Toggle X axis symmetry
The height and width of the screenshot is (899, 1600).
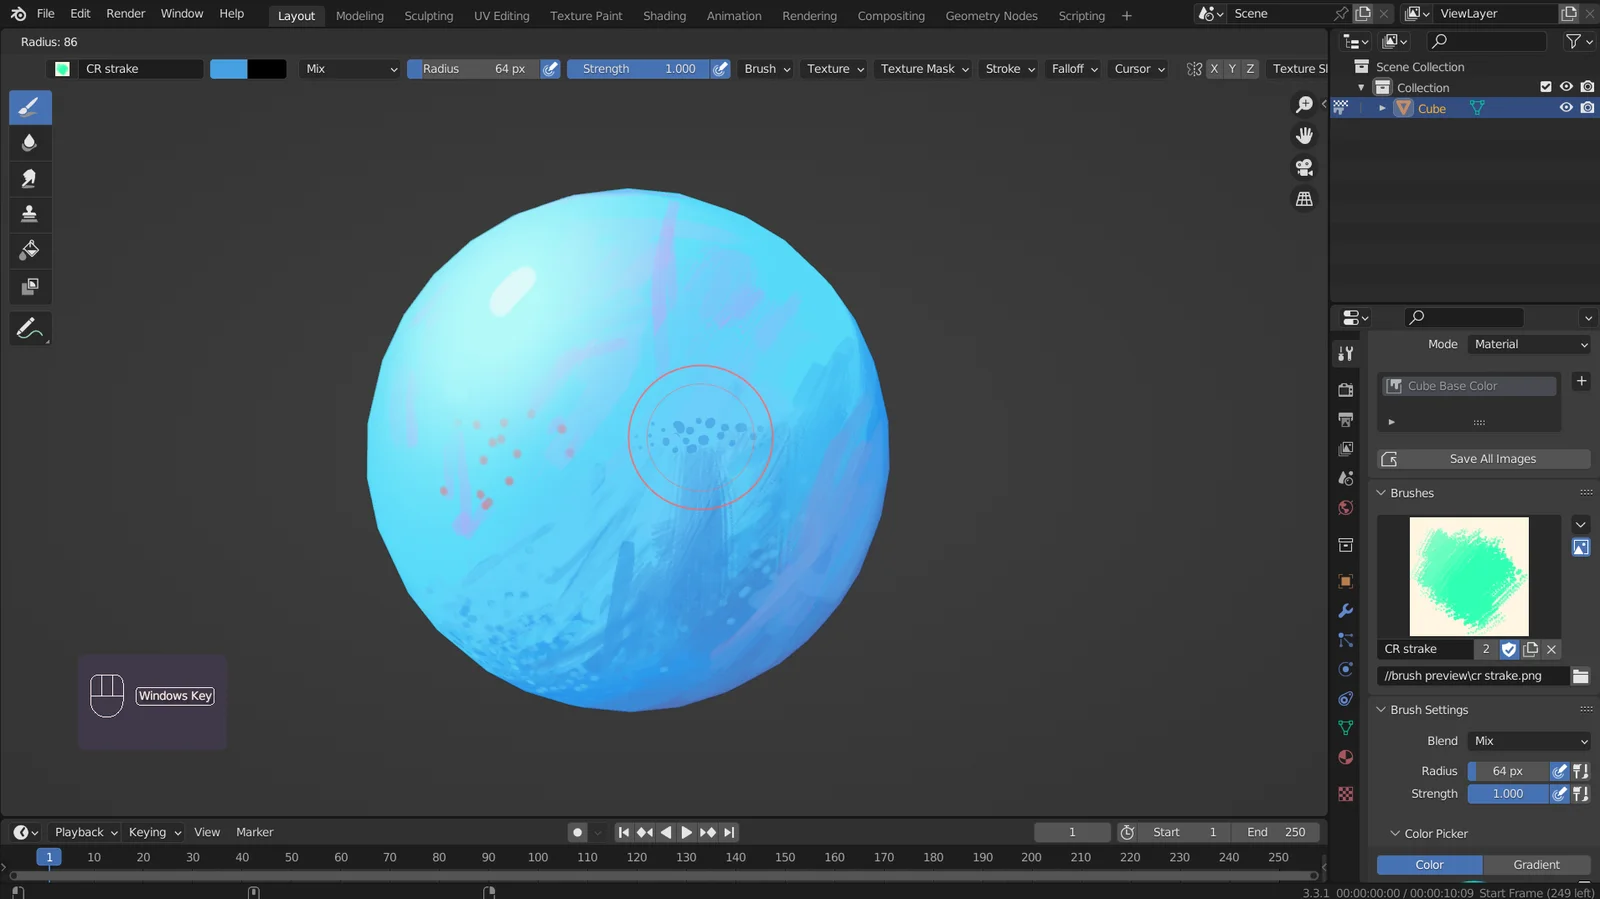click(x=1214, y=69)
